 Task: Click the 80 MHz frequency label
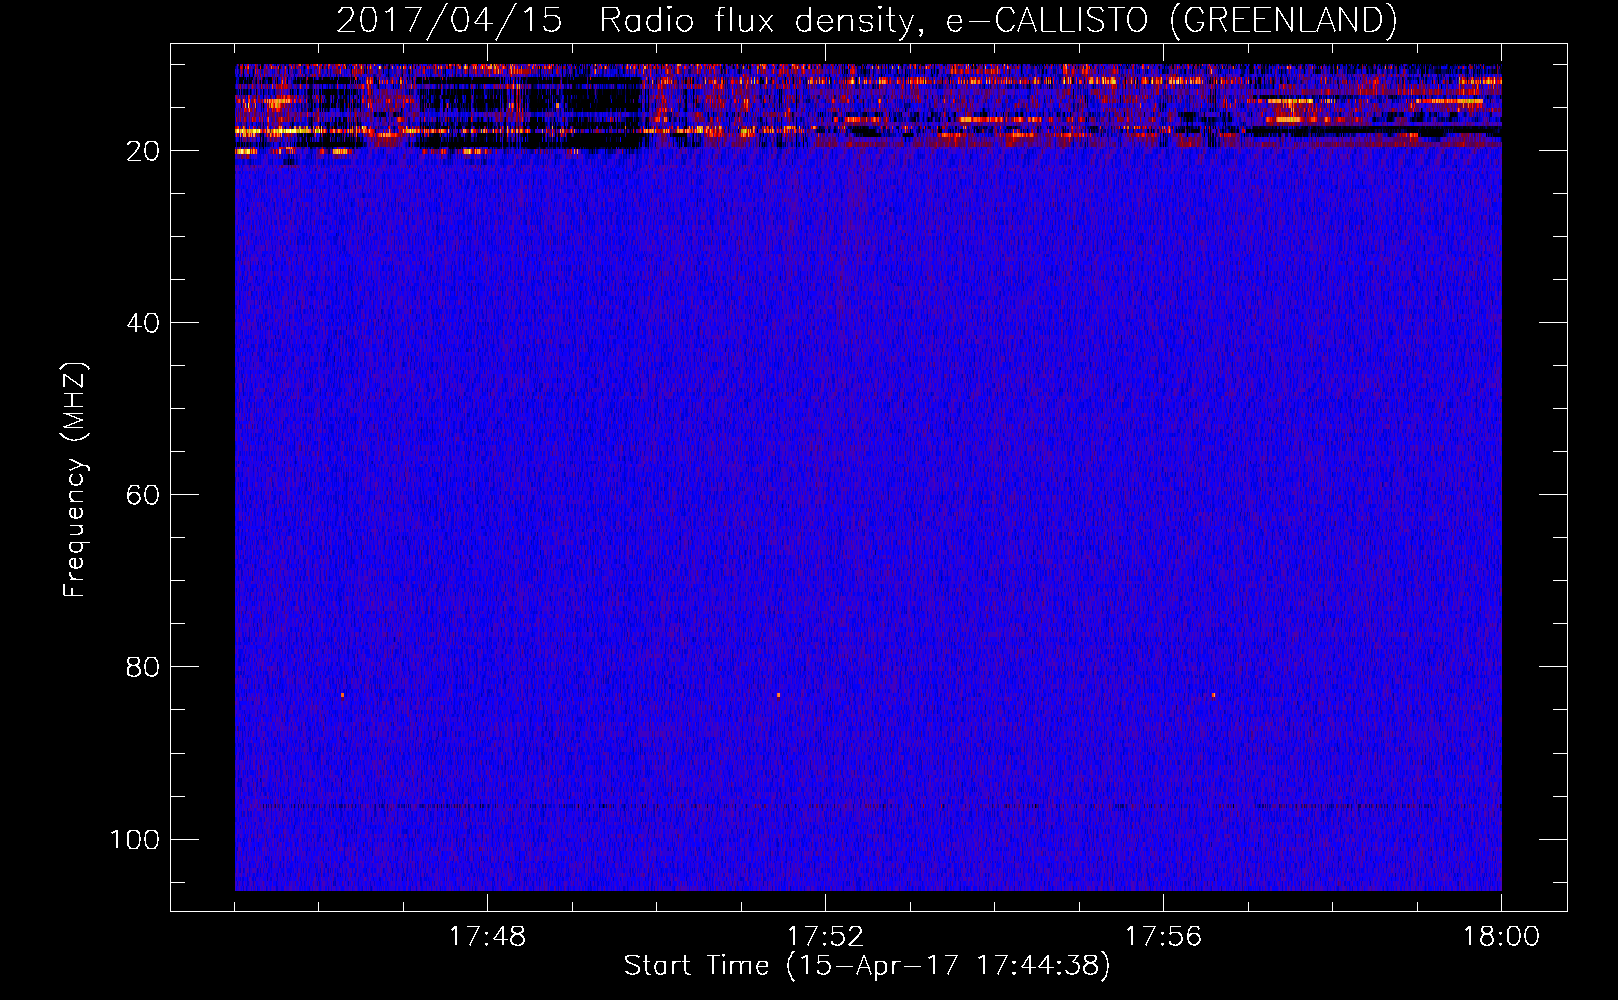pos(143,667)
